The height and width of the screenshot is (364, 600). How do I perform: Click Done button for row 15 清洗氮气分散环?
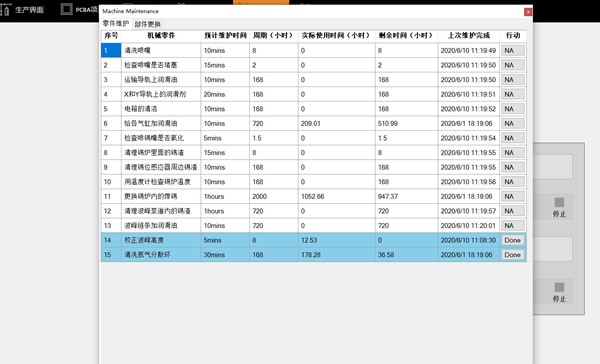click(513, 255)
